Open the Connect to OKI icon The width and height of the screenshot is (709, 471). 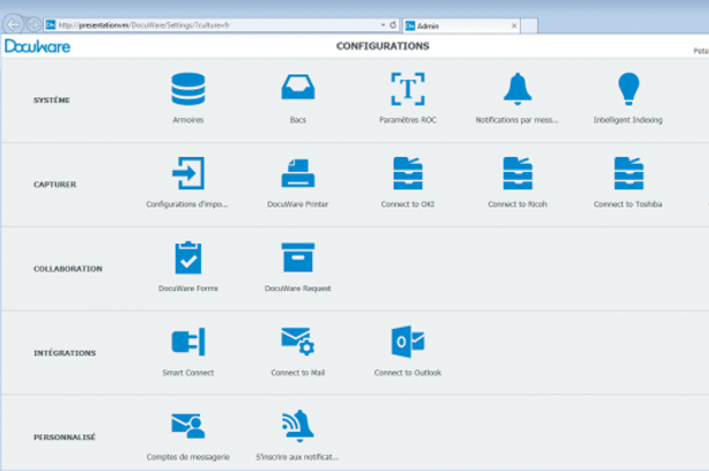tap(408, 173)
